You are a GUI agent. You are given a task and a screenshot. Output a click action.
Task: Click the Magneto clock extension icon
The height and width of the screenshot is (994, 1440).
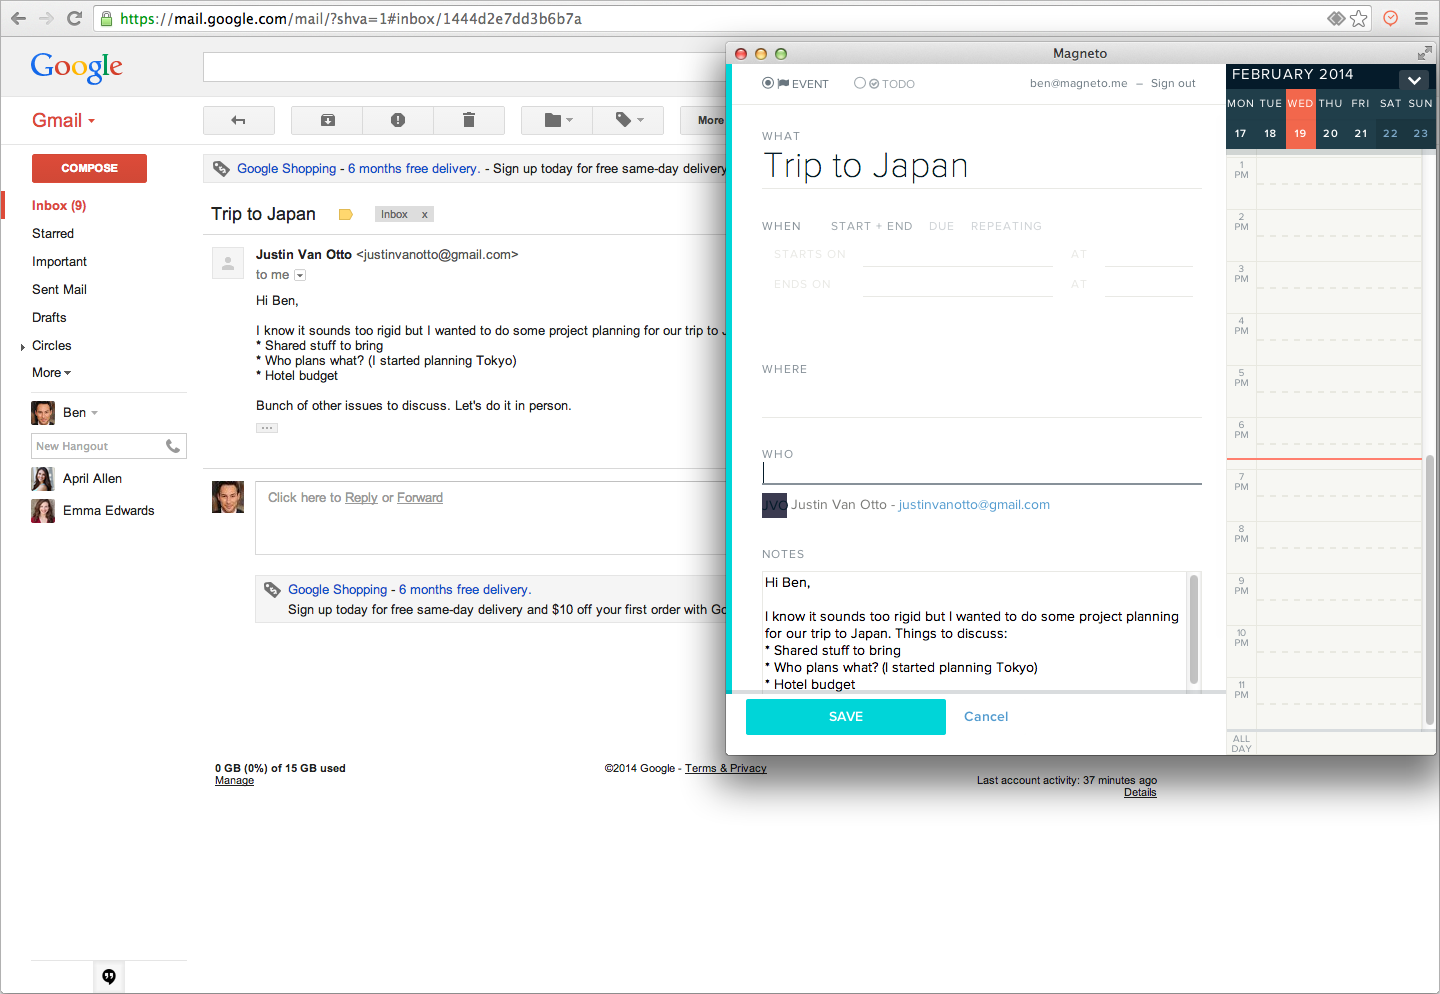tap(1390, 18)
